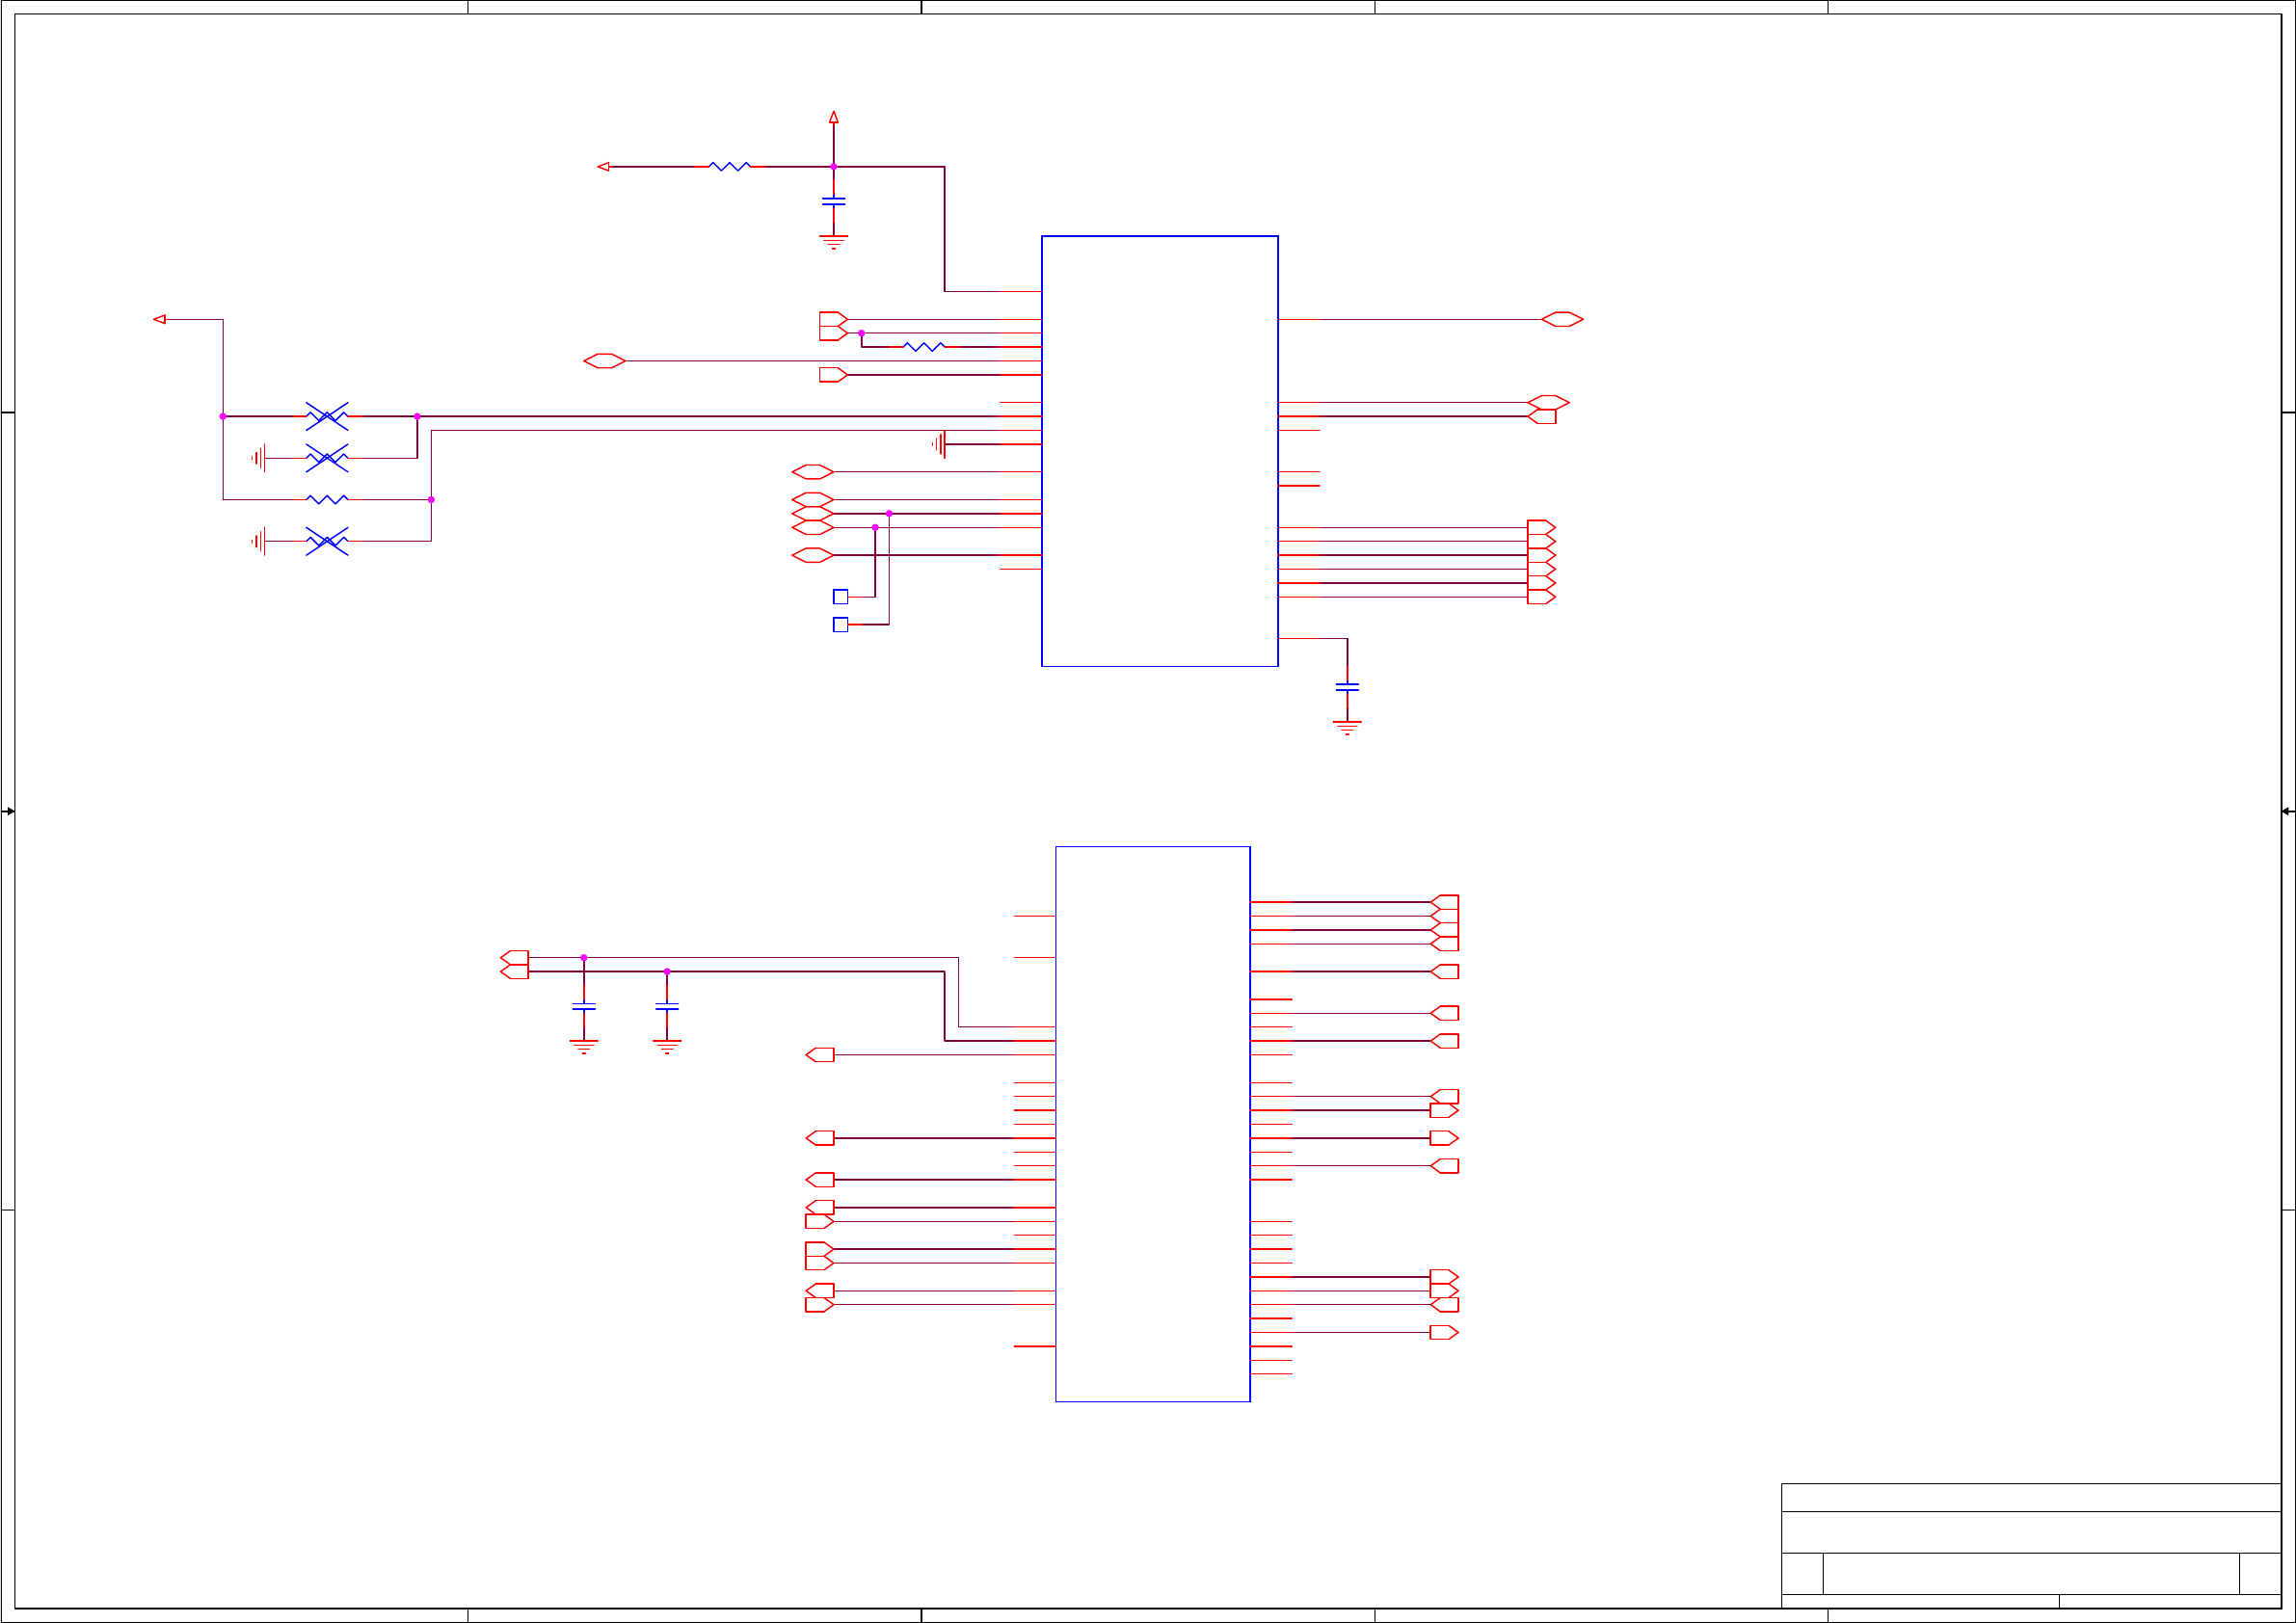Click the resistor left of the top junction
2296x1623 pixels.
pos(729,167)
